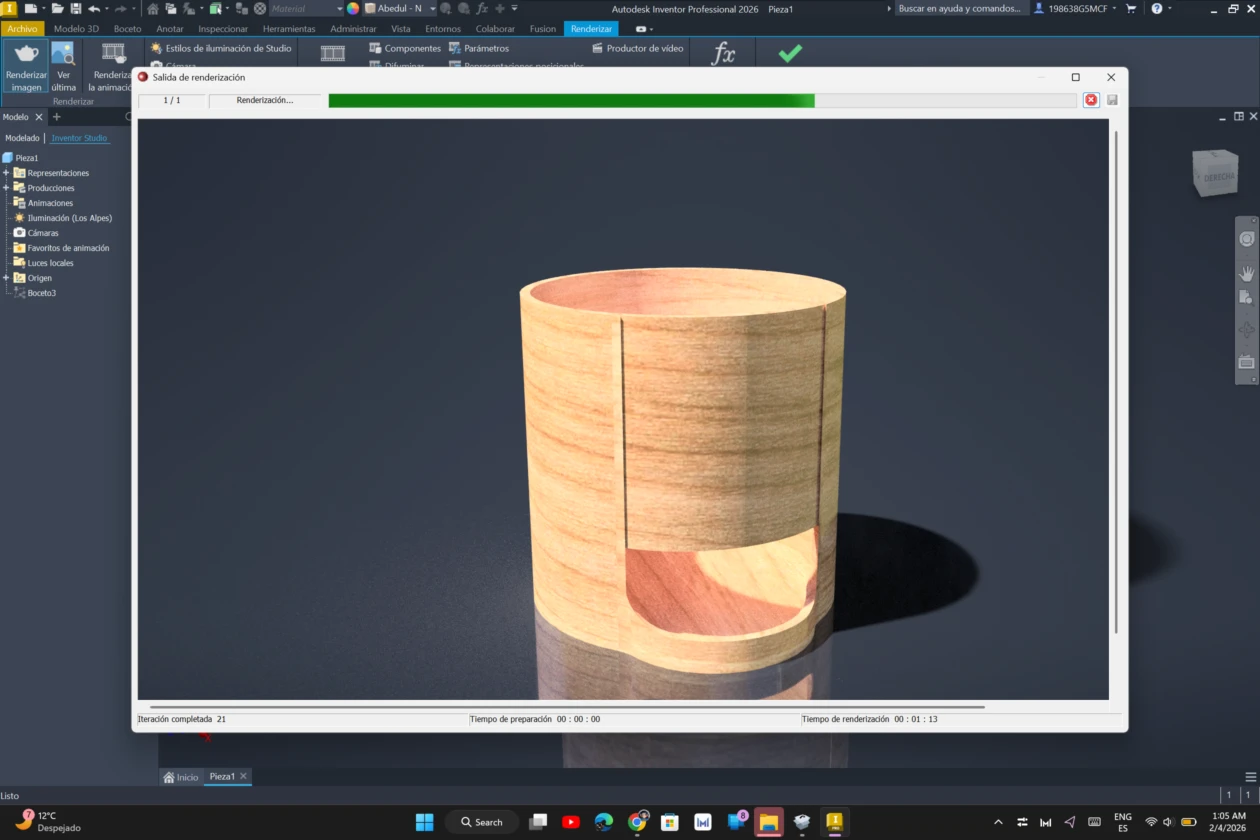This screenshot has width=1260, height=840.
Task: Expand the Origen tree node
Action: pyautogui.click(x=6, y=278)
